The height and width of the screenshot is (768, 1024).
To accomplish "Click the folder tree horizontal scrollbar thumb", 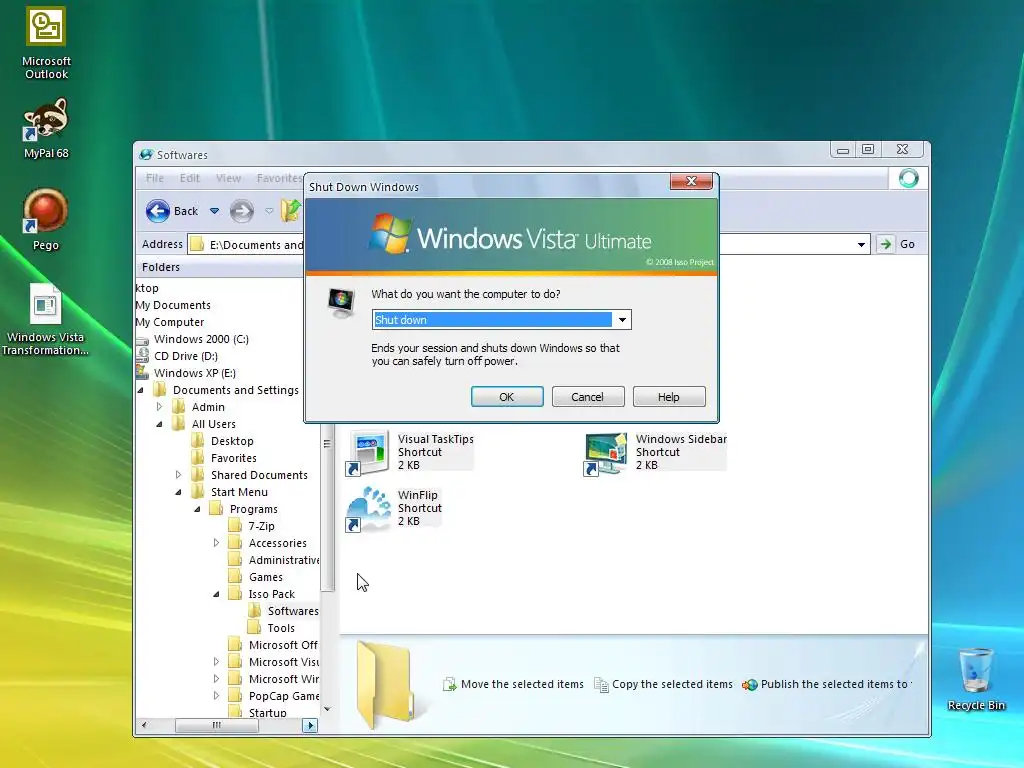I will click(x=216, y=725).
